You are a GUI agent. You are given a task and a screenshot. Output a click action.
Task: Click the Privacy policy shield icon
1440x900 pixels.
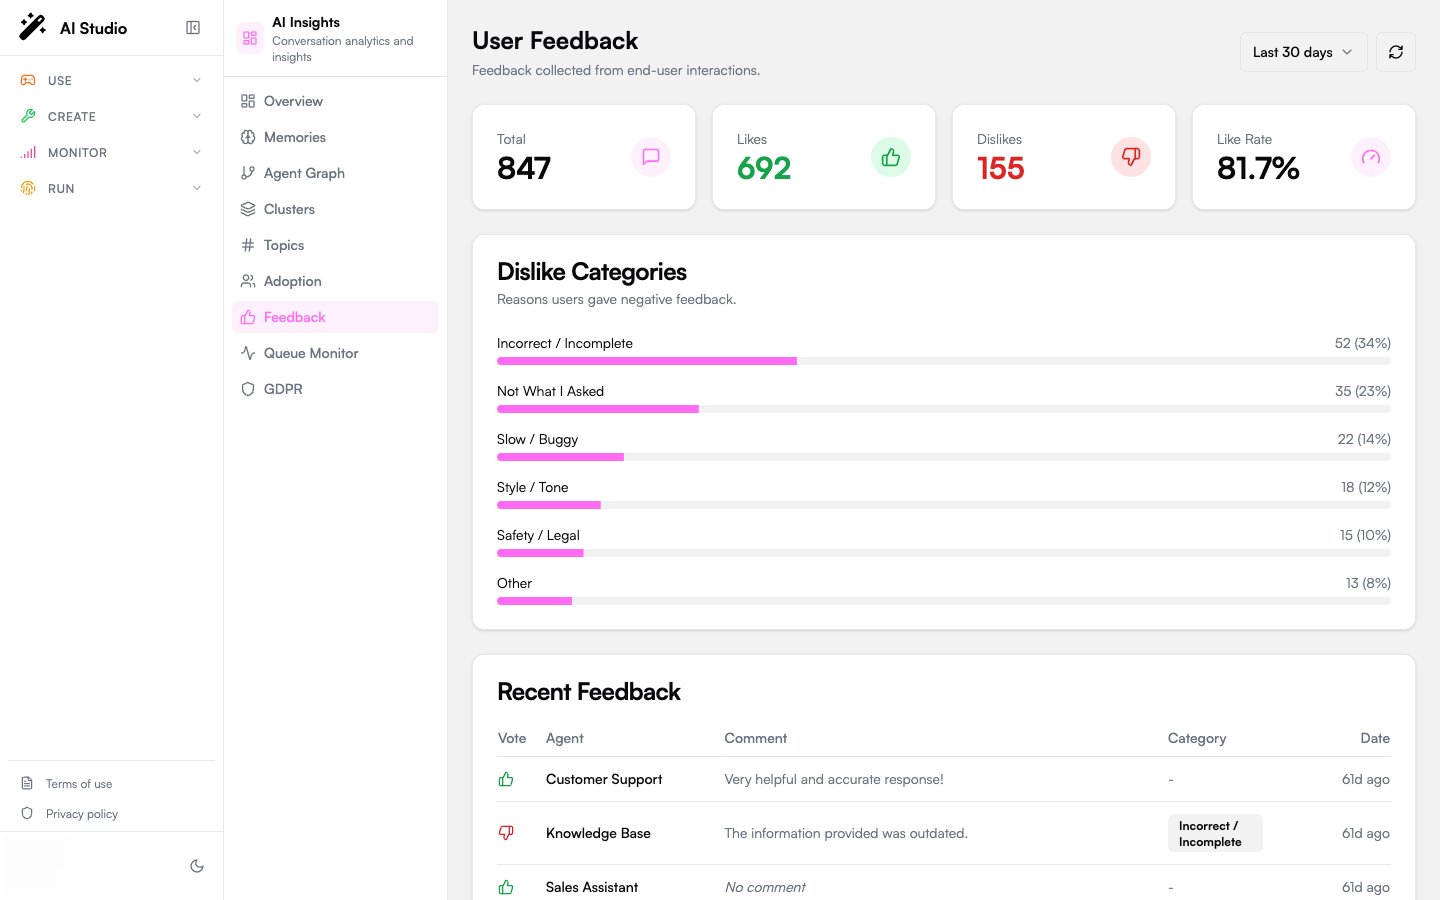click(27, 814)
